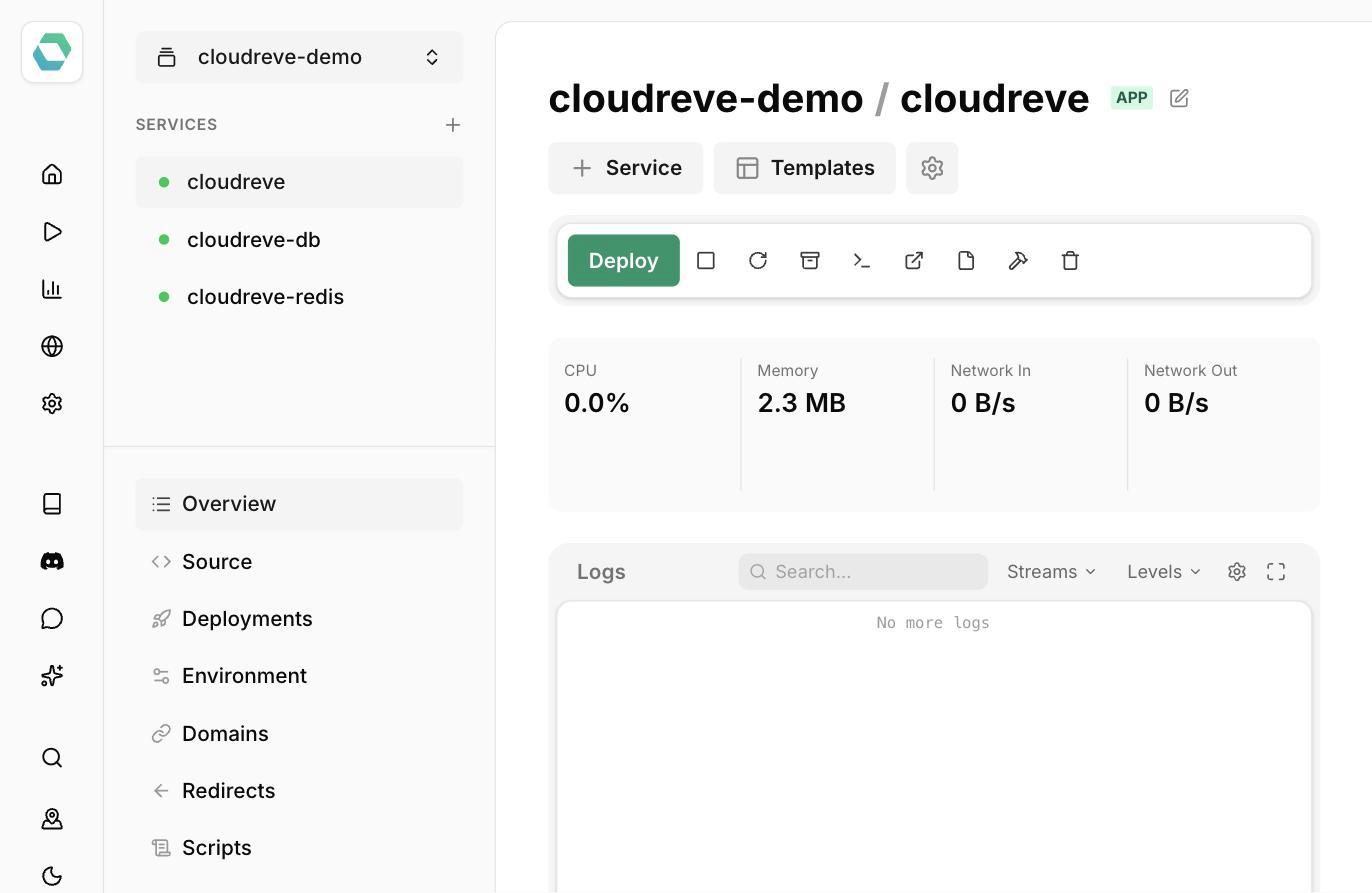Edit the app name pencil icon

1179,98
